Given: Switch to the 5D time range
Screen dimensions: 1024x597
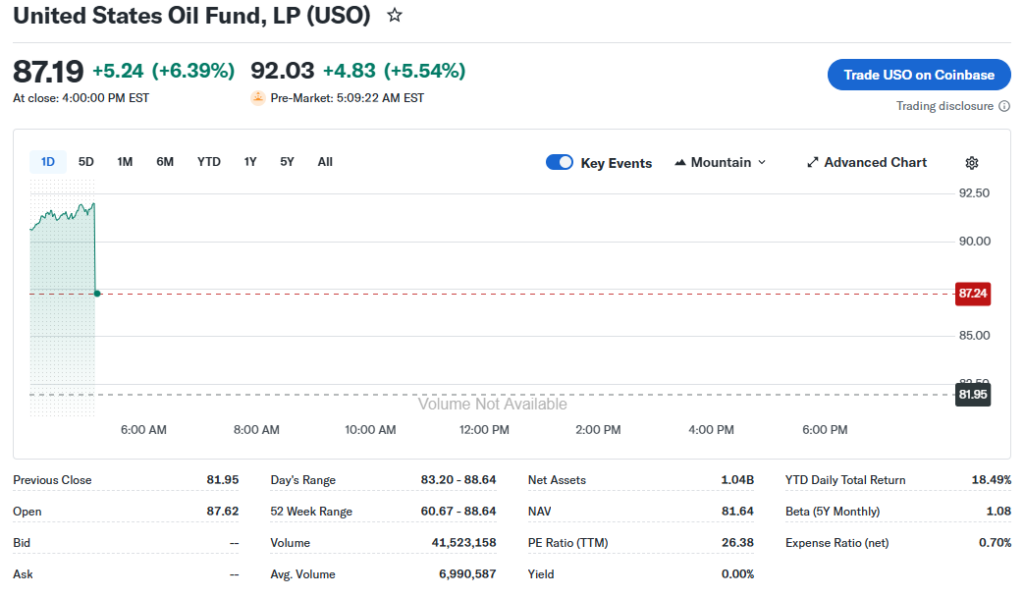Looking at the screenshot, I should (x=86, y=162).
